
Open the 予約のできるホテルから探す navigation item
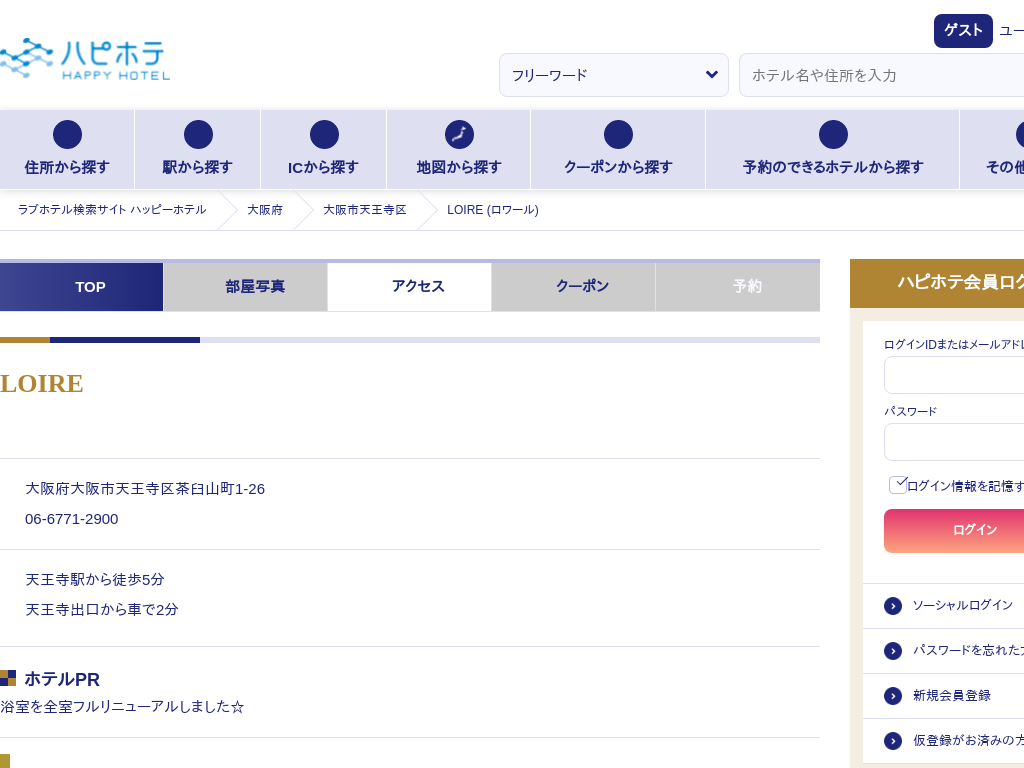pos(833,150)
